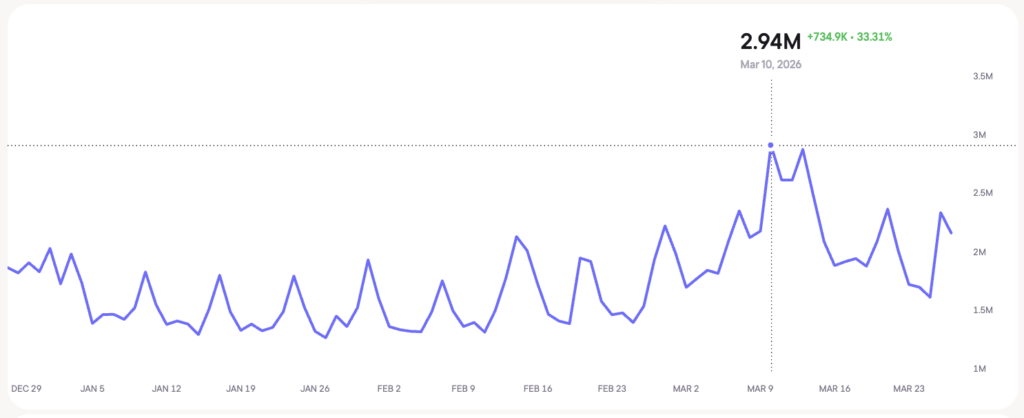Select the MAR 9 x-axis label
1024x418 pixels.
(x=759, y=388)
